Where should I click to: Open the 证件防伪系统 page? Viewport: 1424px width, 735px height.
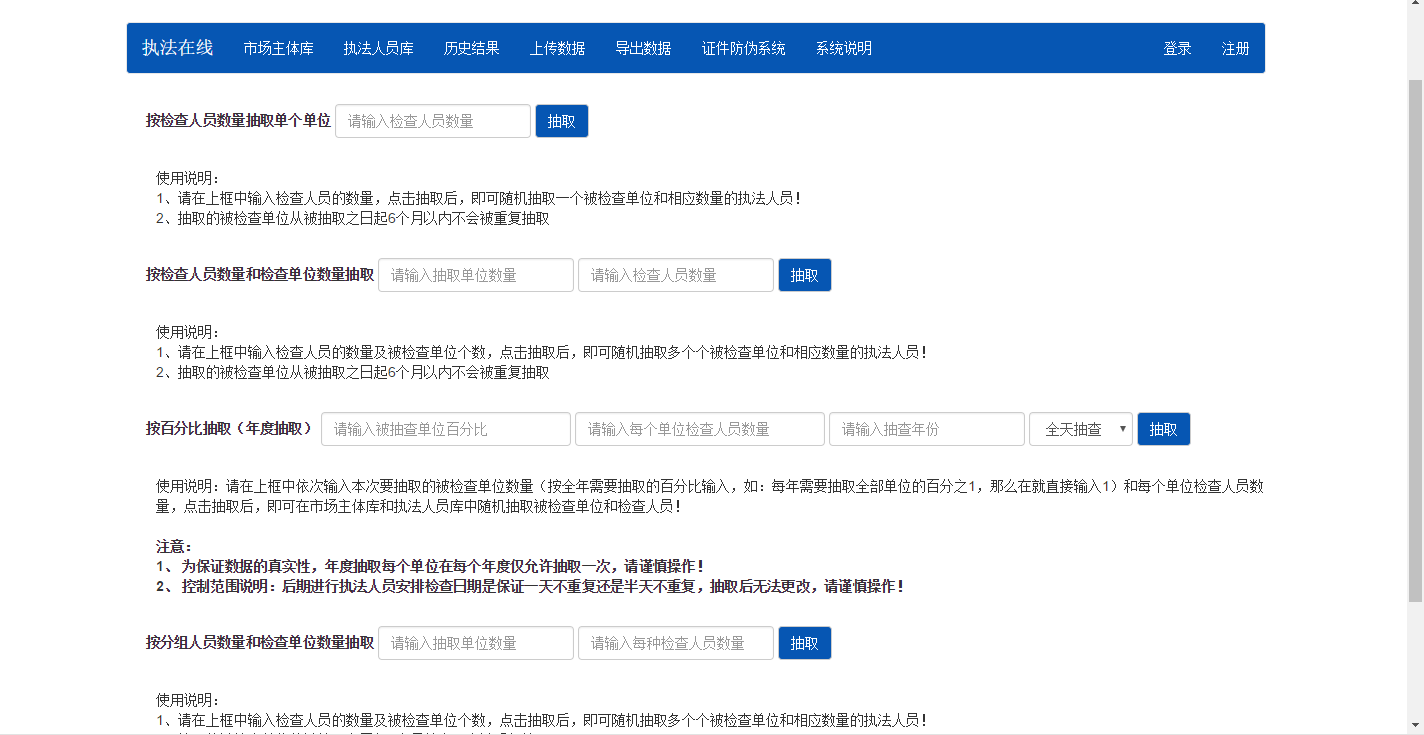pyautogui.click(x=744, y=47)
